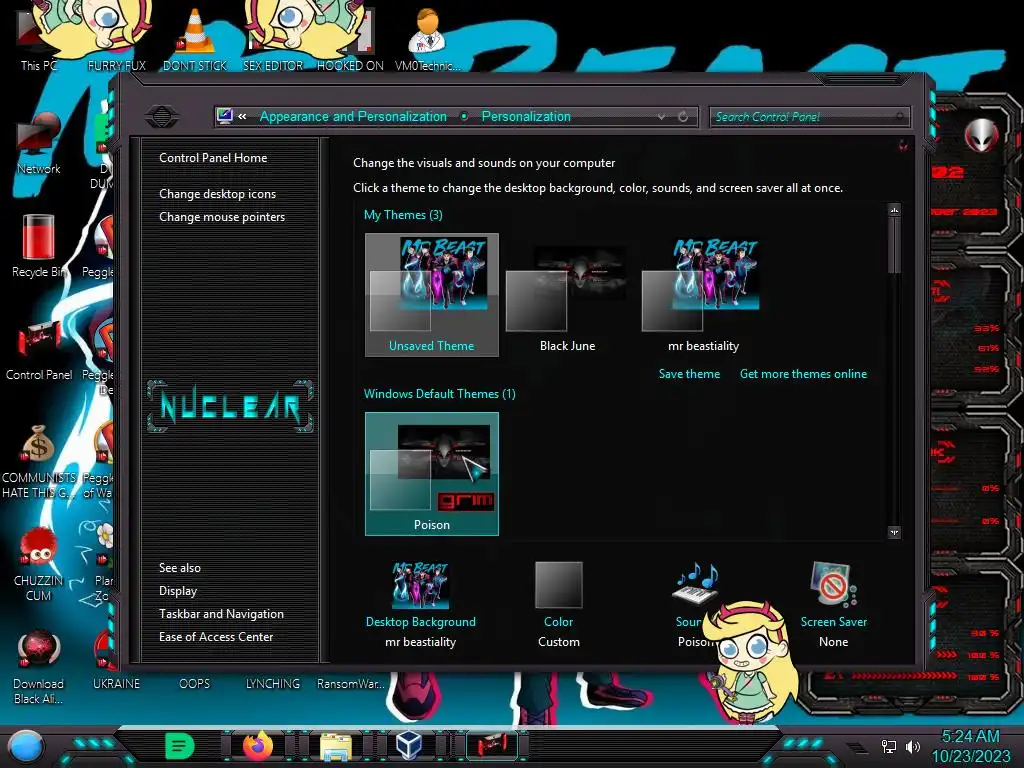Click the alien head gadget icon

(x=981, y=135)
